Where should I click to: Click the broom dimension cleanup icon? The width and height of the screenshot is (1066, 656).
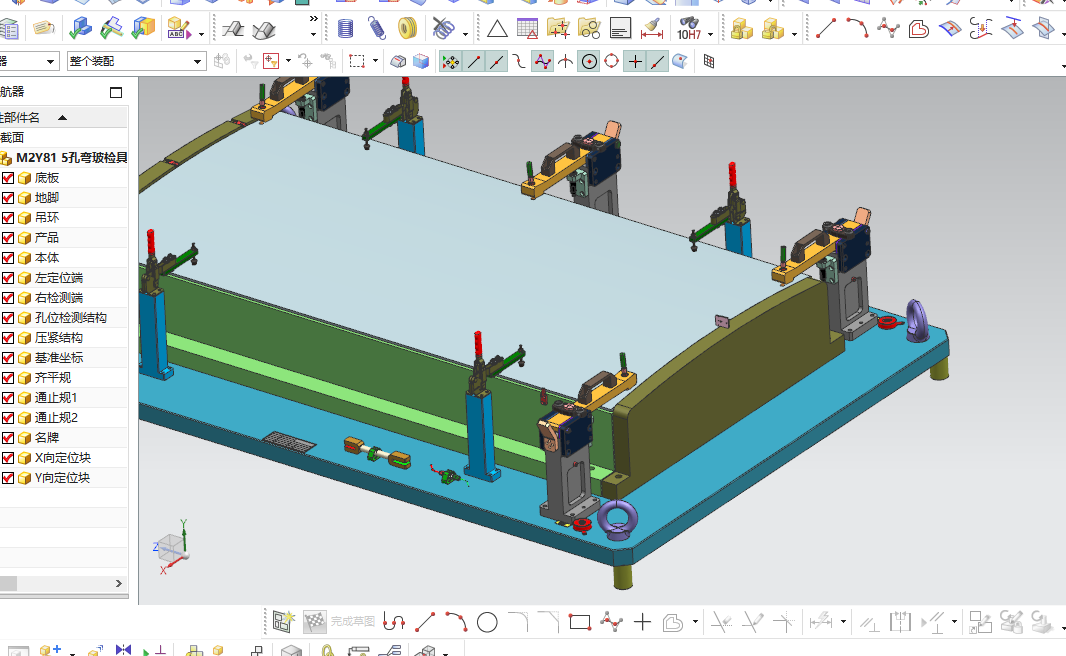click(652, 29)
